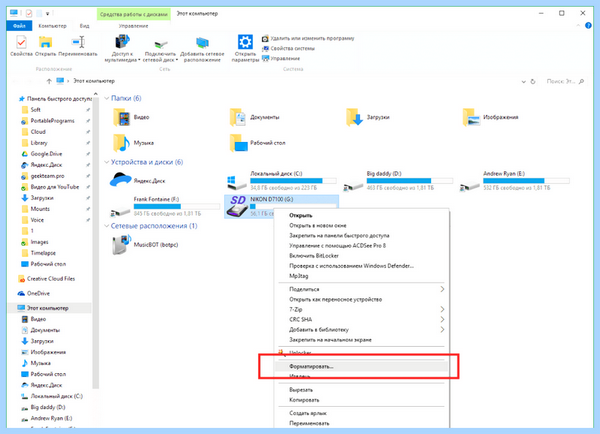Click Локальный диск (C:) usage bar
This screenshot has width=600, height=434.
click(x=293, y=180)
